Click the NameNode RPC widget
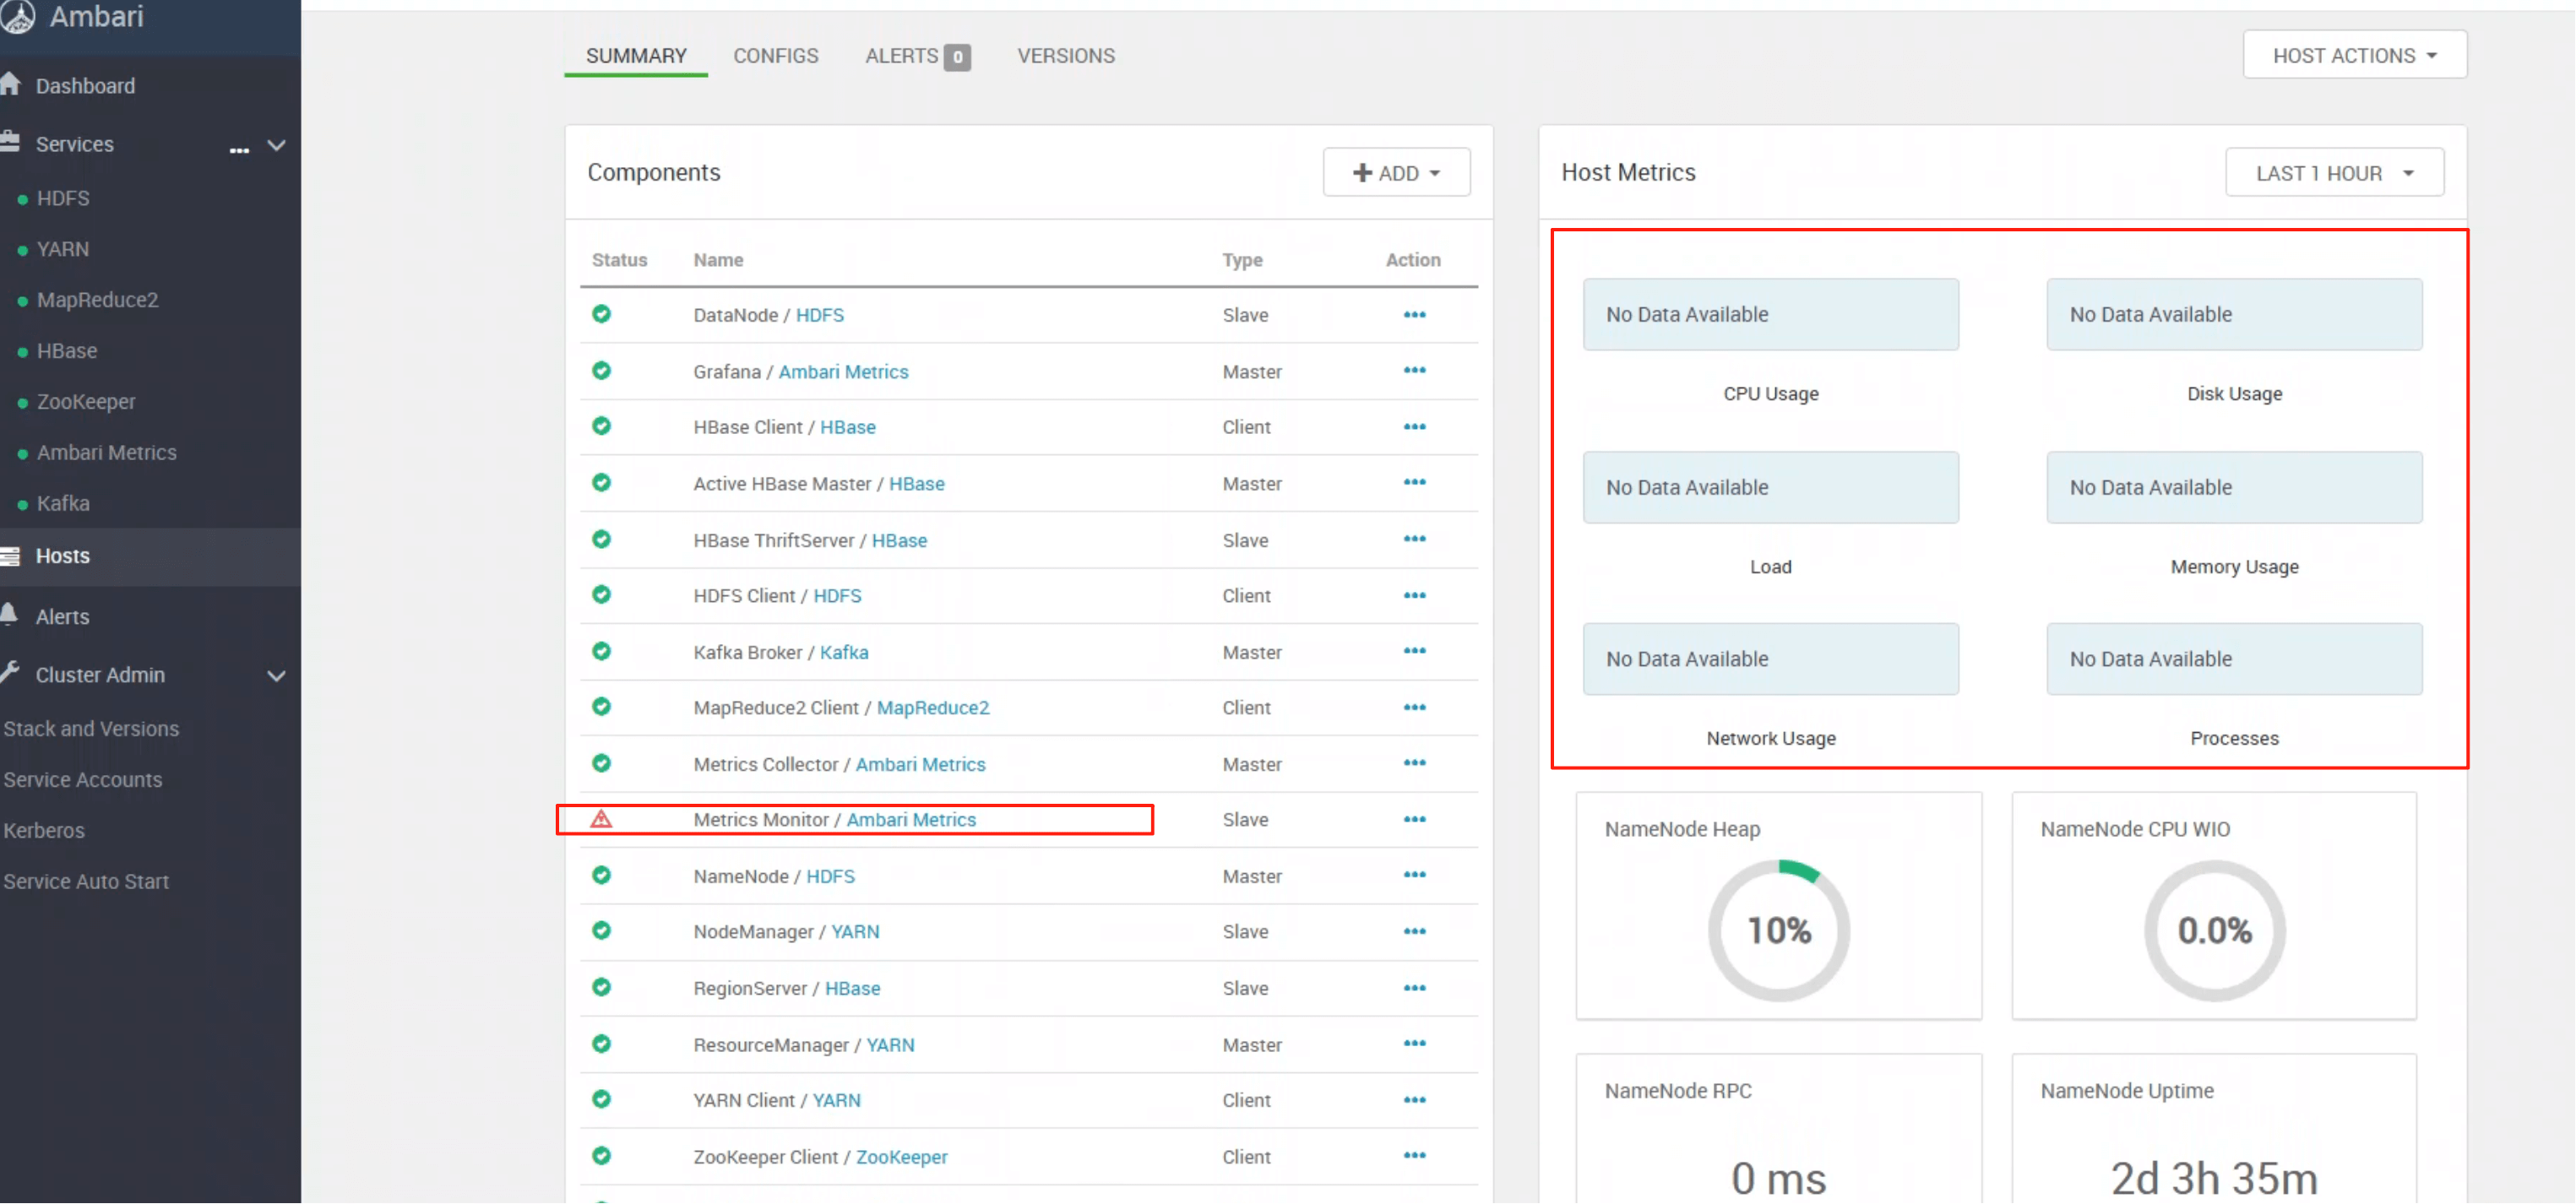Viewport: 2576px width, 1204px height. 1779,1130
